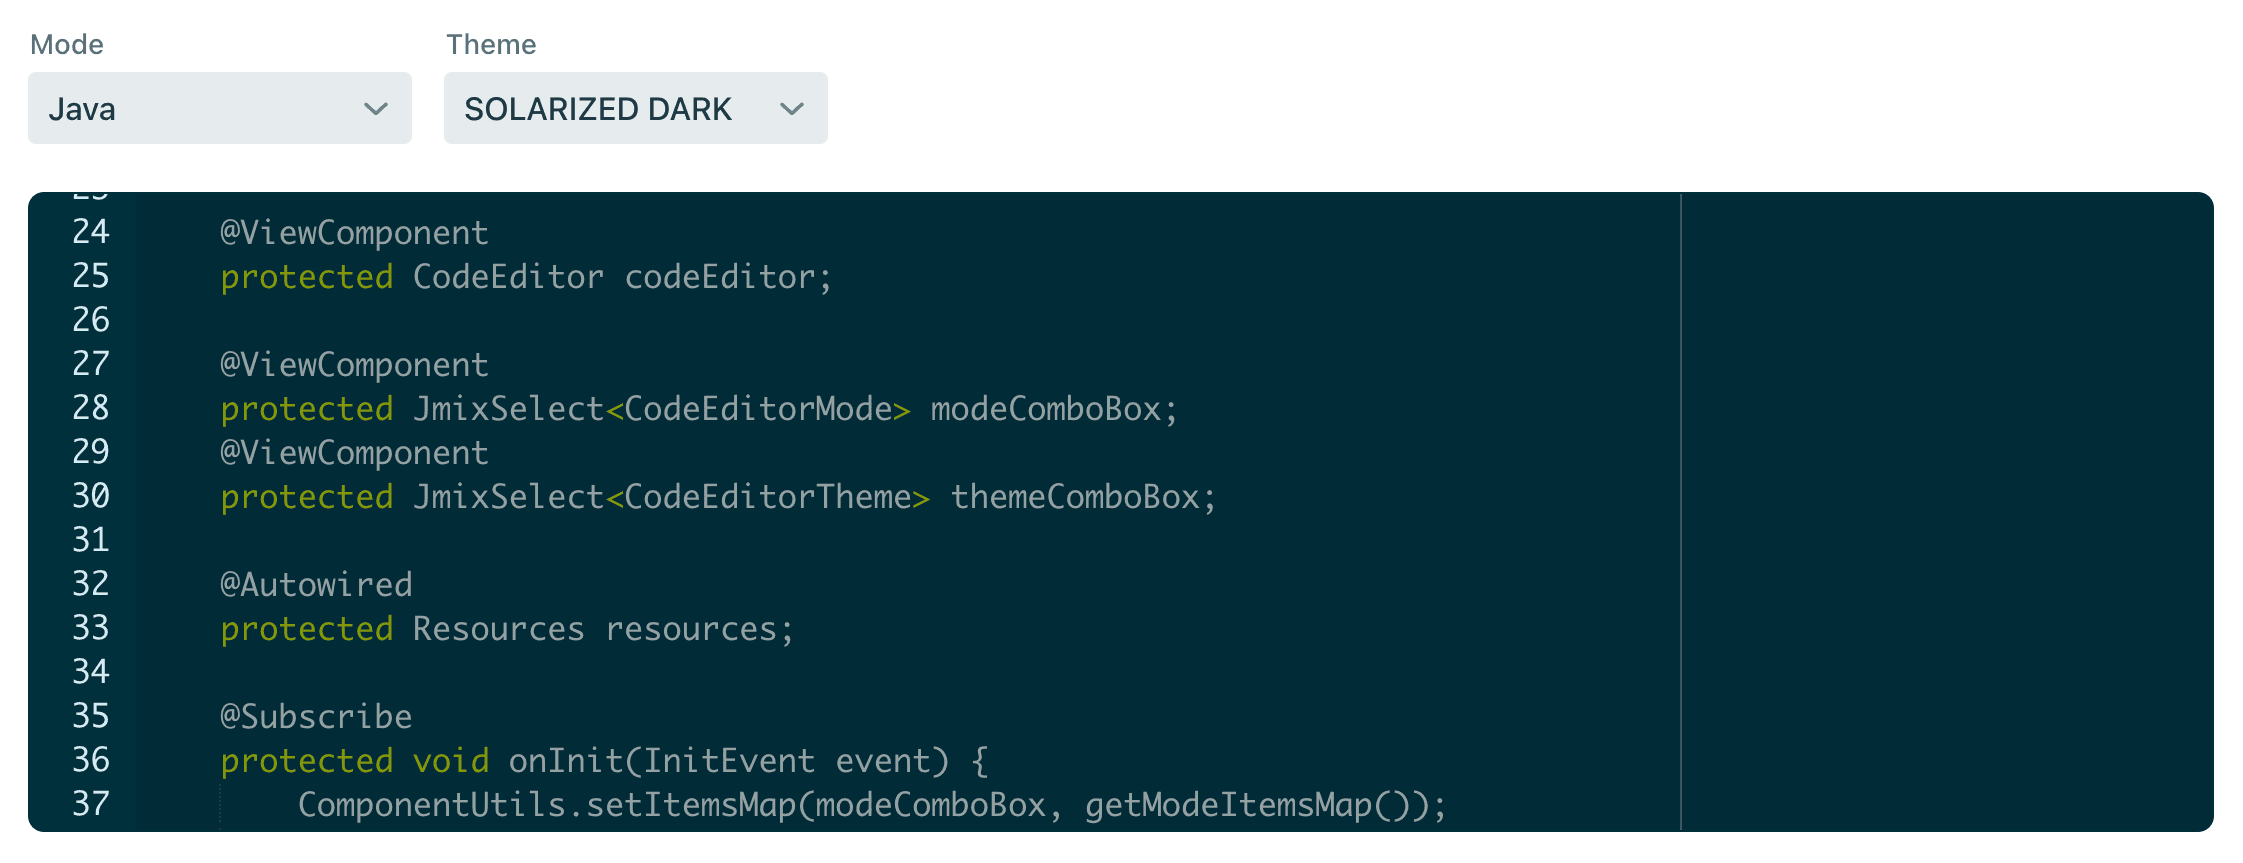Click the chevron arrow in Mode select
2243x863 pixels.
(376, 109)
